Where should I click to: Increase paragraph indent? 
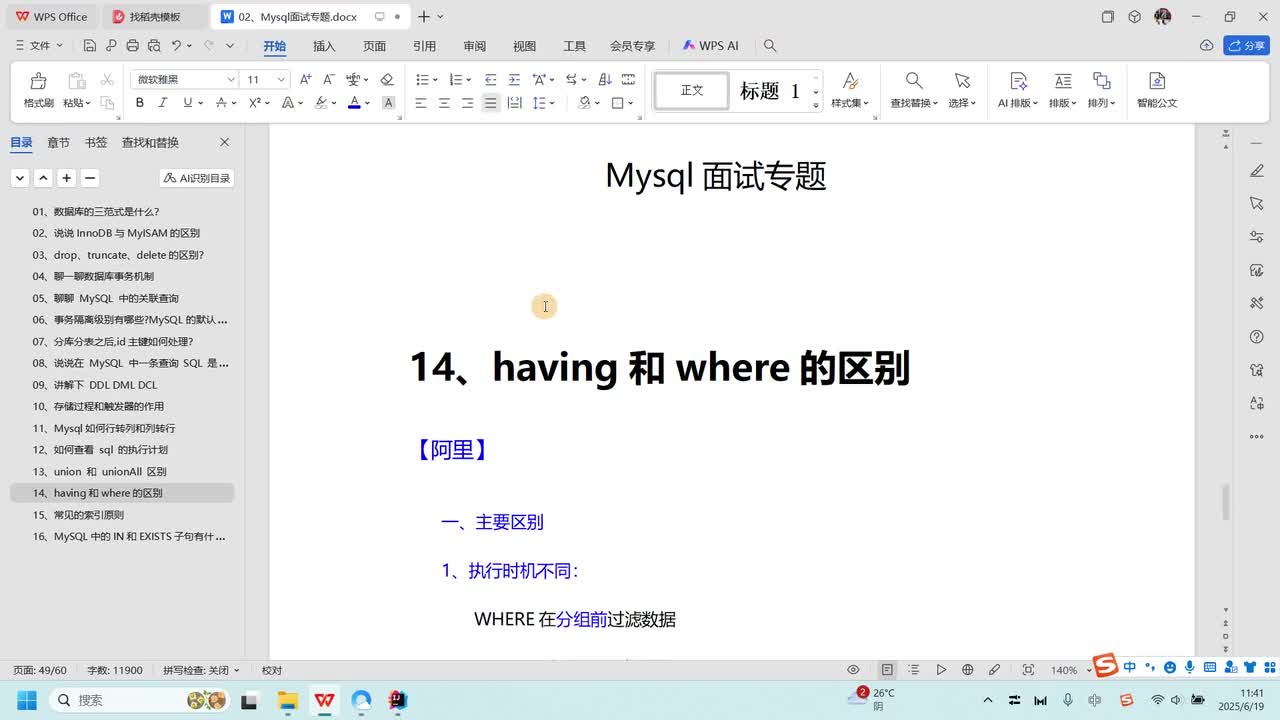tap(514, 79)
